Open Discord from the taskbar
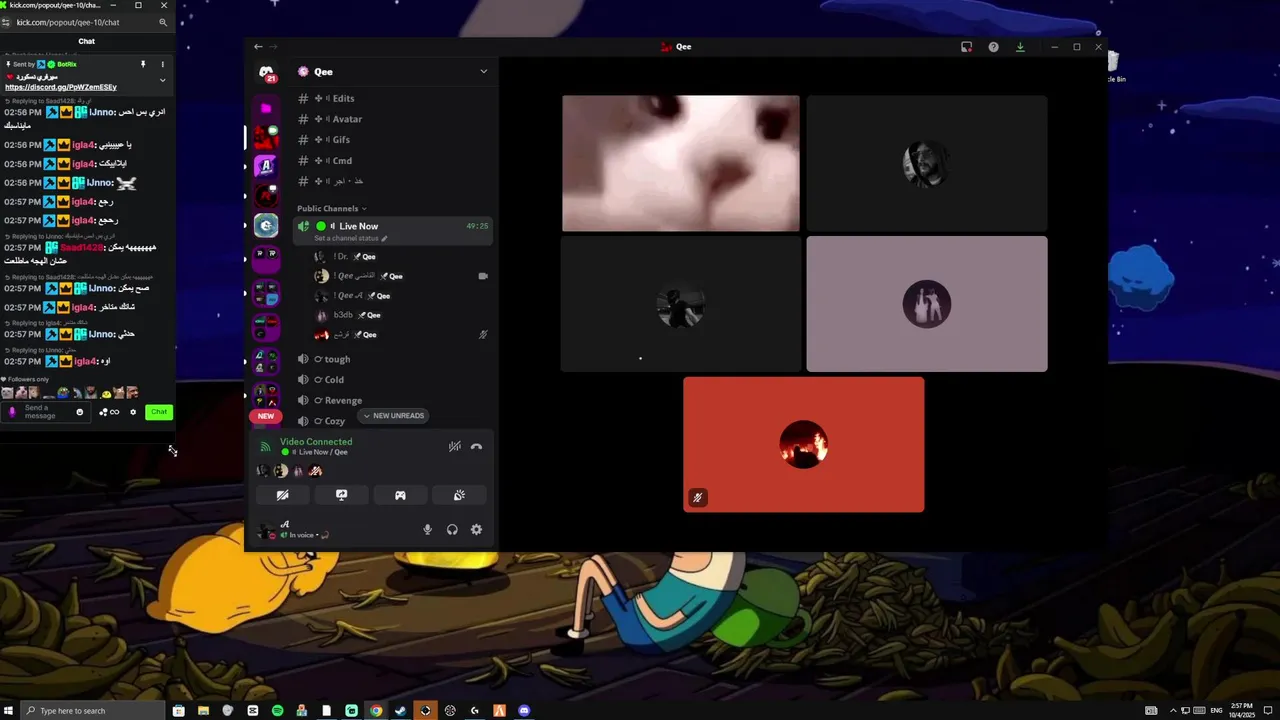Image resolution: width=1280 pixels, height=720 pixels. click(x=524, y=711)
